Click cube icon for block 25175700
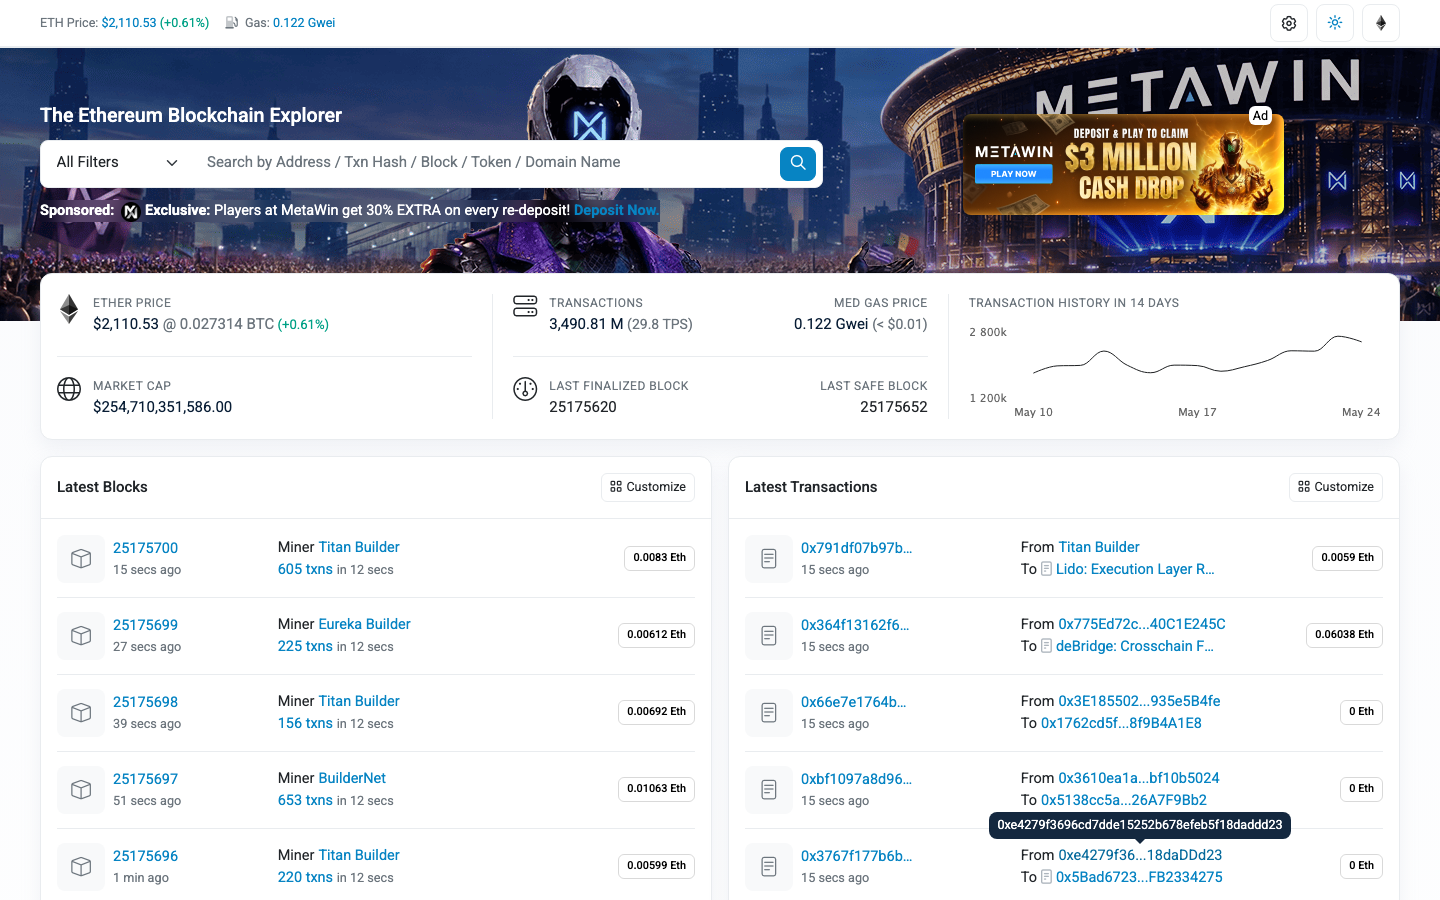 81,558
